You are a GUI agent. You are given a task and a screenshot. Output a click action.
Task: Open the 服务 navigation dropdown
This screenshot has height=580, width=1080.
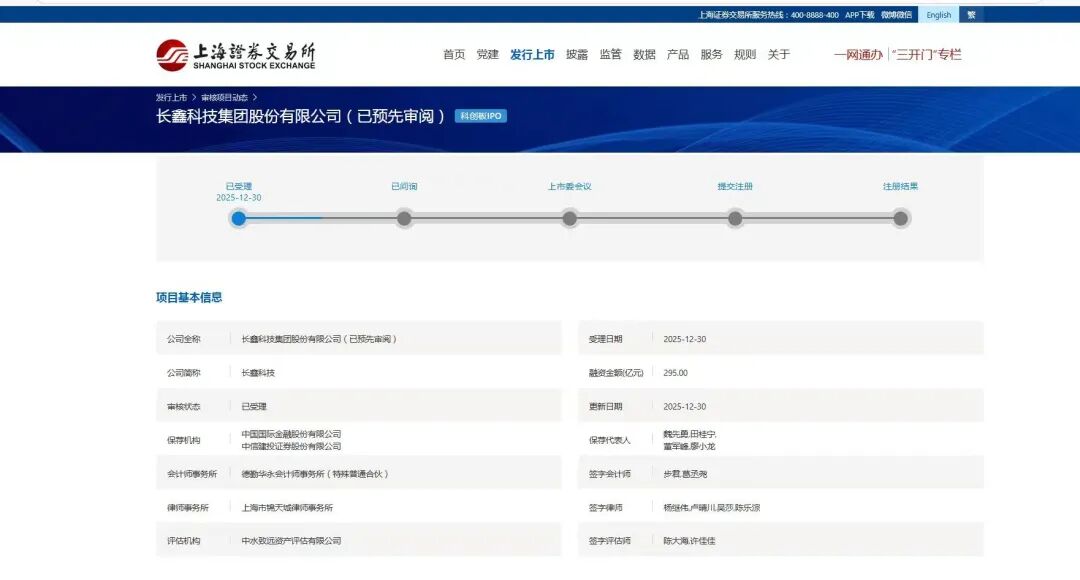point(712,55)
